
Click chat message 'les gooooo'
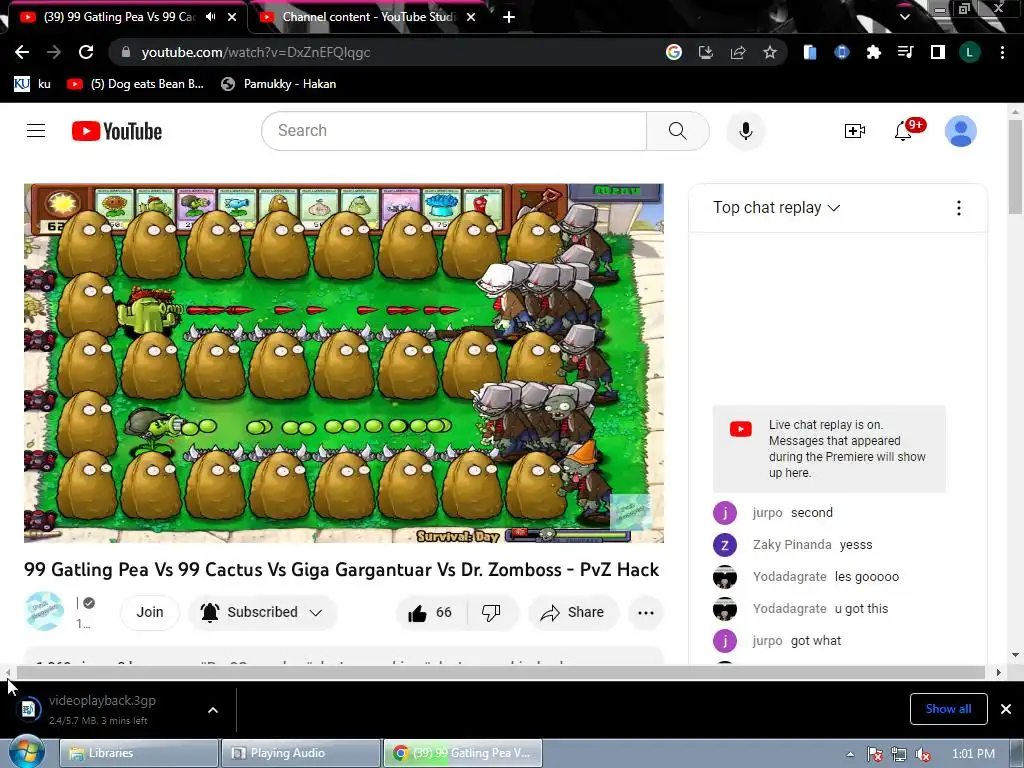coord(867,577)
